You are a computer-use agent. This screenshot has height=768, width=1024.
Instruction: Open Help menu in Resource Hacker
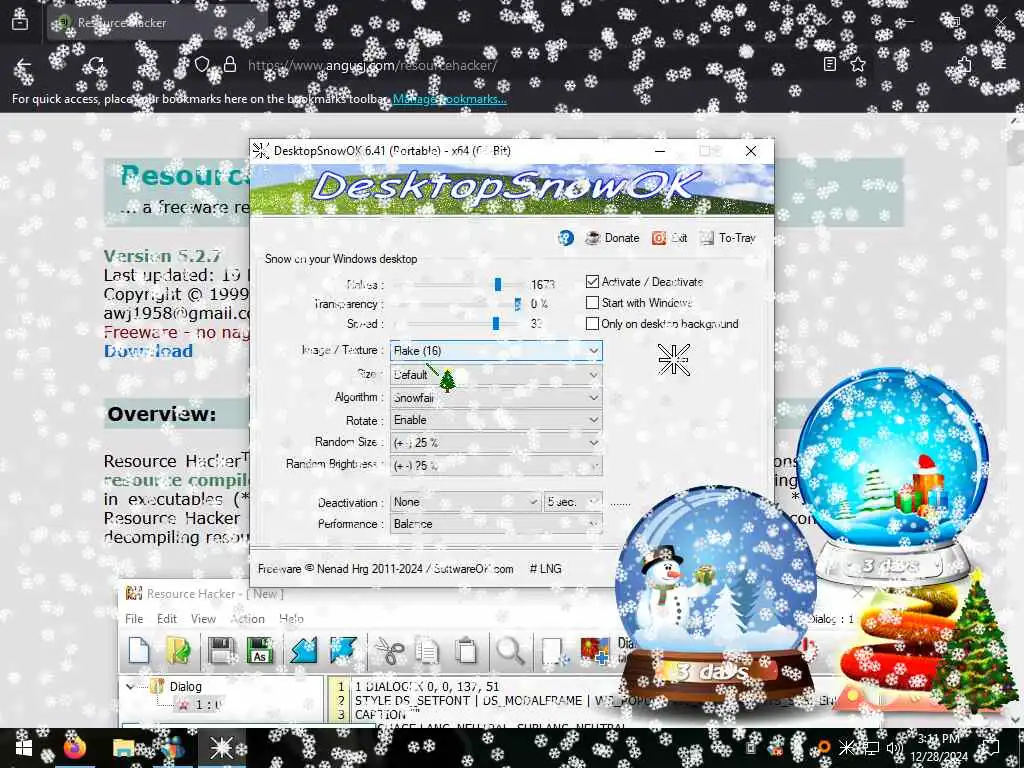pyautogui.click(x=291, y=618)
